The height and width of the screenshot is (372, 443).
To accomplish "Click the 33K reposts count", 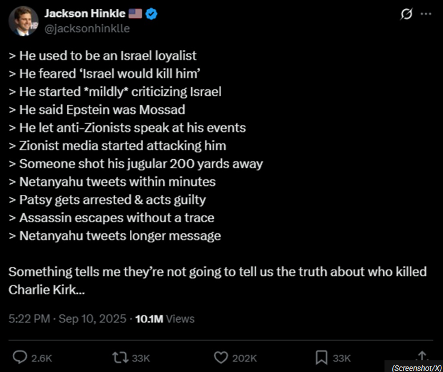I will point(141,358).
